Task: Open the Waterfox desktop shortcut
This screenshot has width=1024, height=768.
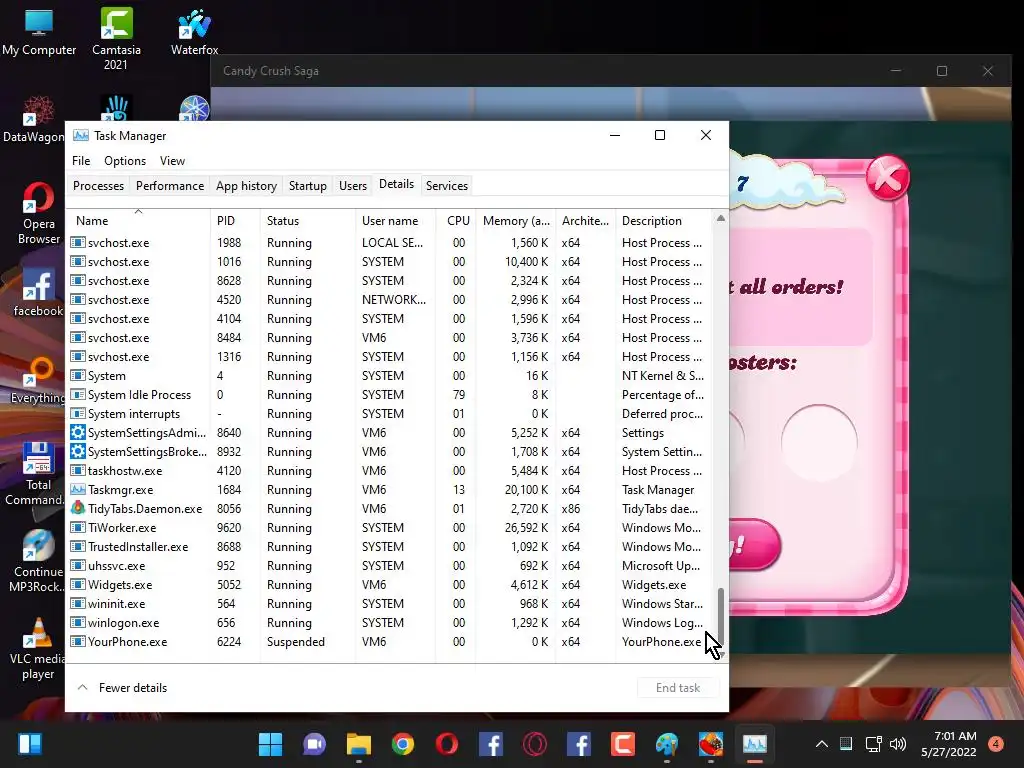Action: tap(194, 31)
